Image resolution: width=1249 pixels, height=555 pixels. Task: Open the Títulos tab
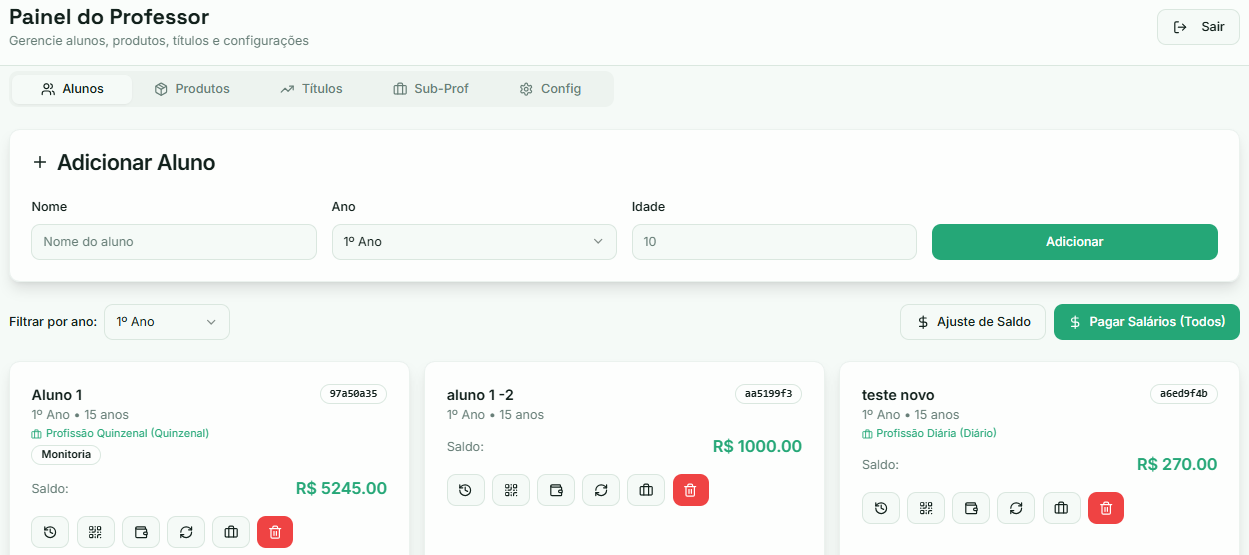311,89
